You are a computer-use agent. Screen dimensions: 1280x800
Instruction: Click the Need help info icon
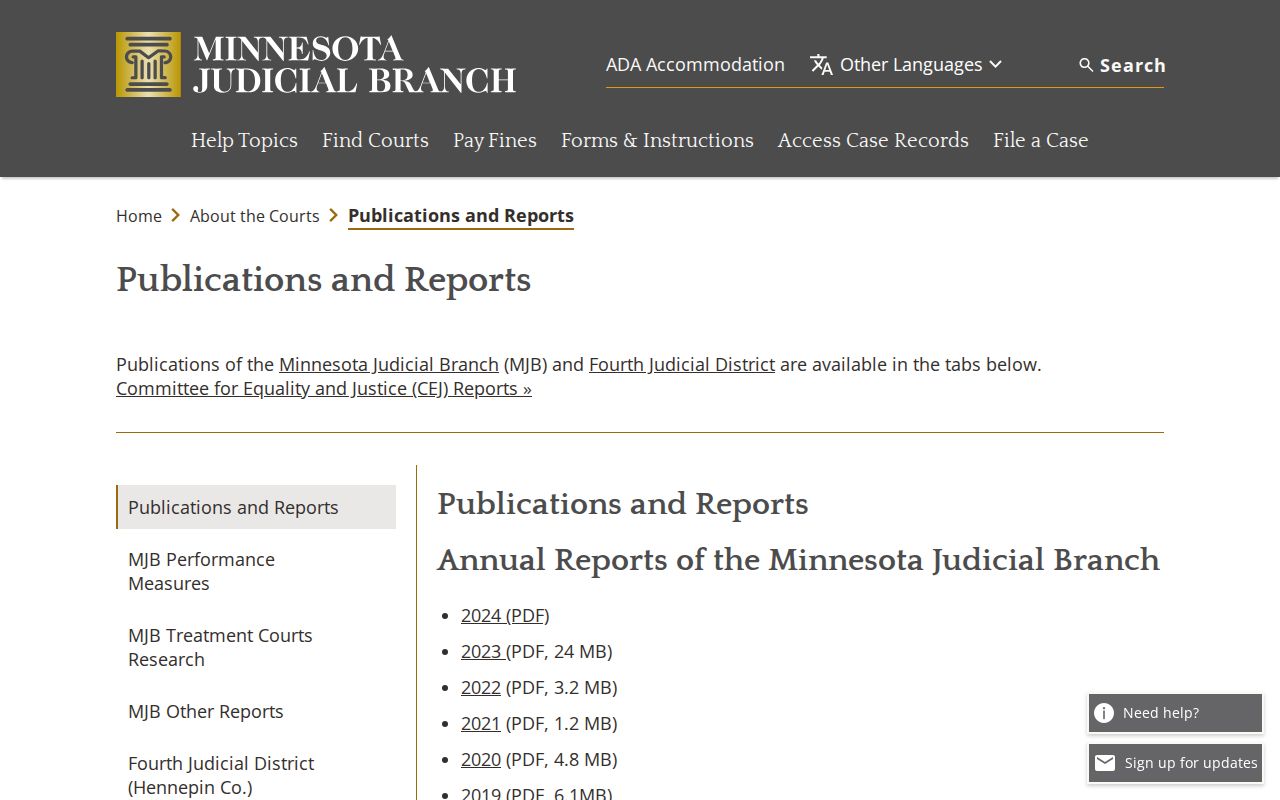[1104, 713]
